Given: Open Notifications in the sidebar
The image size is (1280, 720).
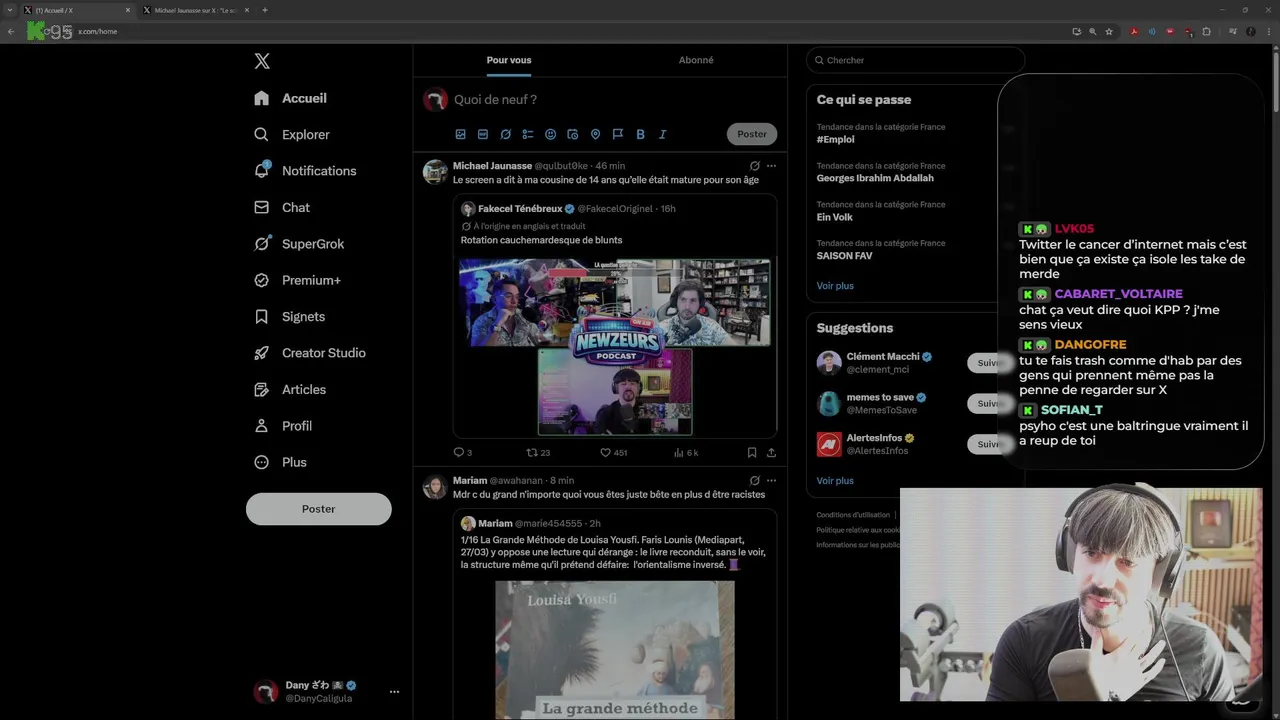Looking at the screenshot, I should point(305,171).
